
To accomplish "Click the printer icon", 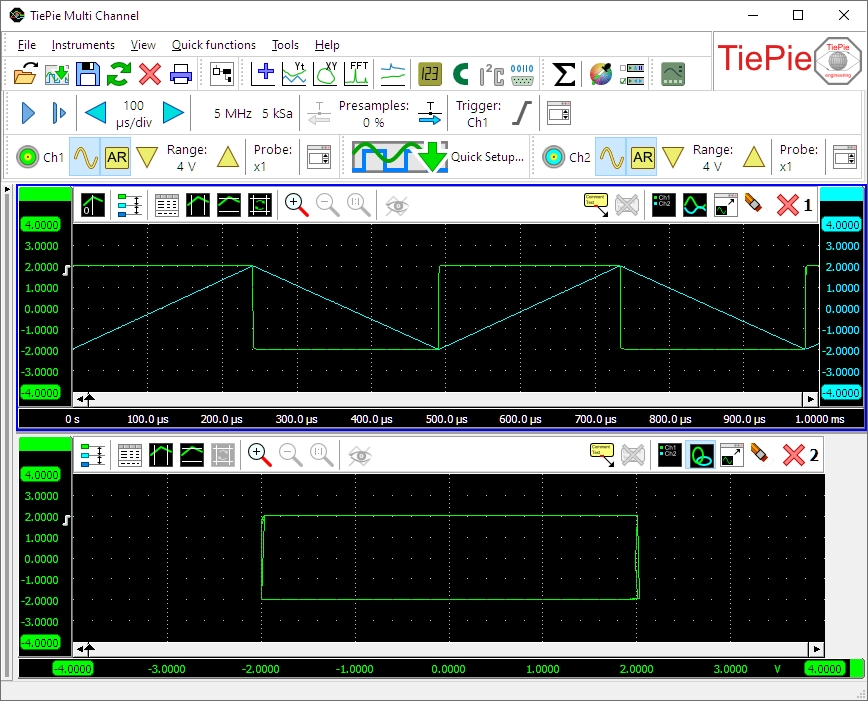I will (181, 73).
